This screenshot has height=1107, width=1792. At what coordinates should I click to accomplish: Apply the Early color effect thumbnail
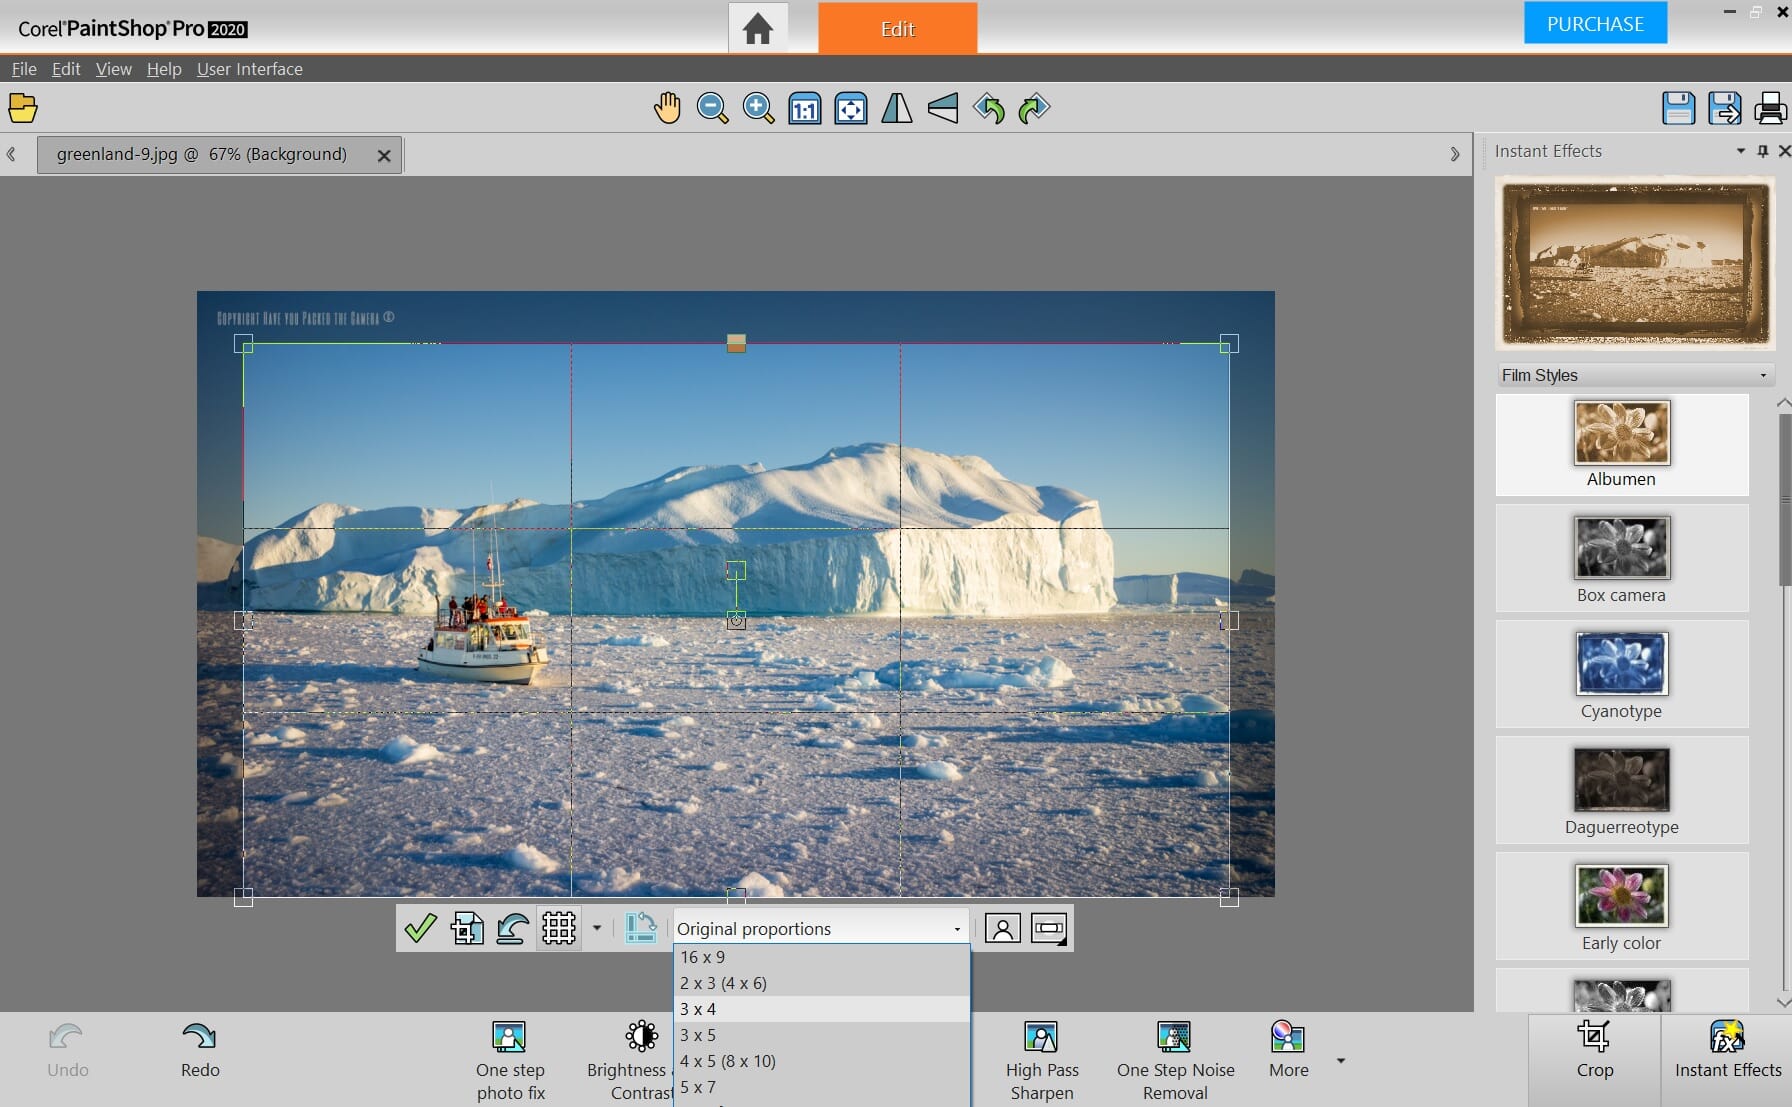tap(1621, 908)
